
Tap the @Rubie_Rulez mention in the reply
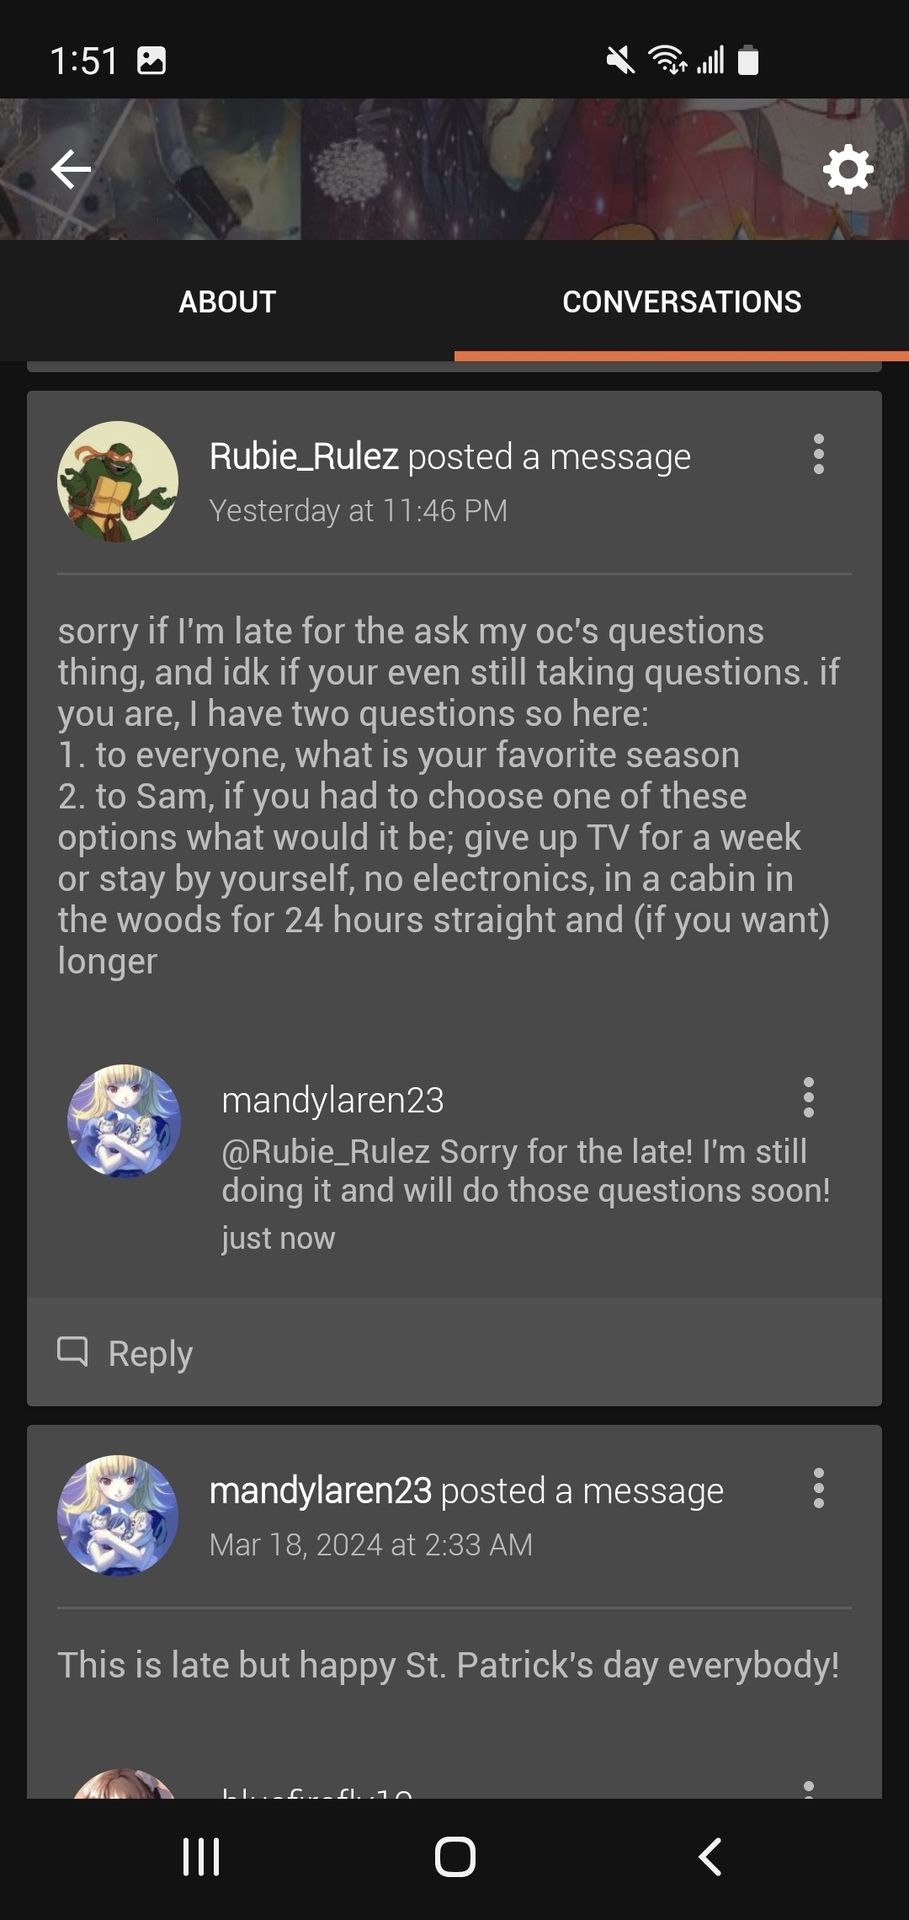[326, 1152]
